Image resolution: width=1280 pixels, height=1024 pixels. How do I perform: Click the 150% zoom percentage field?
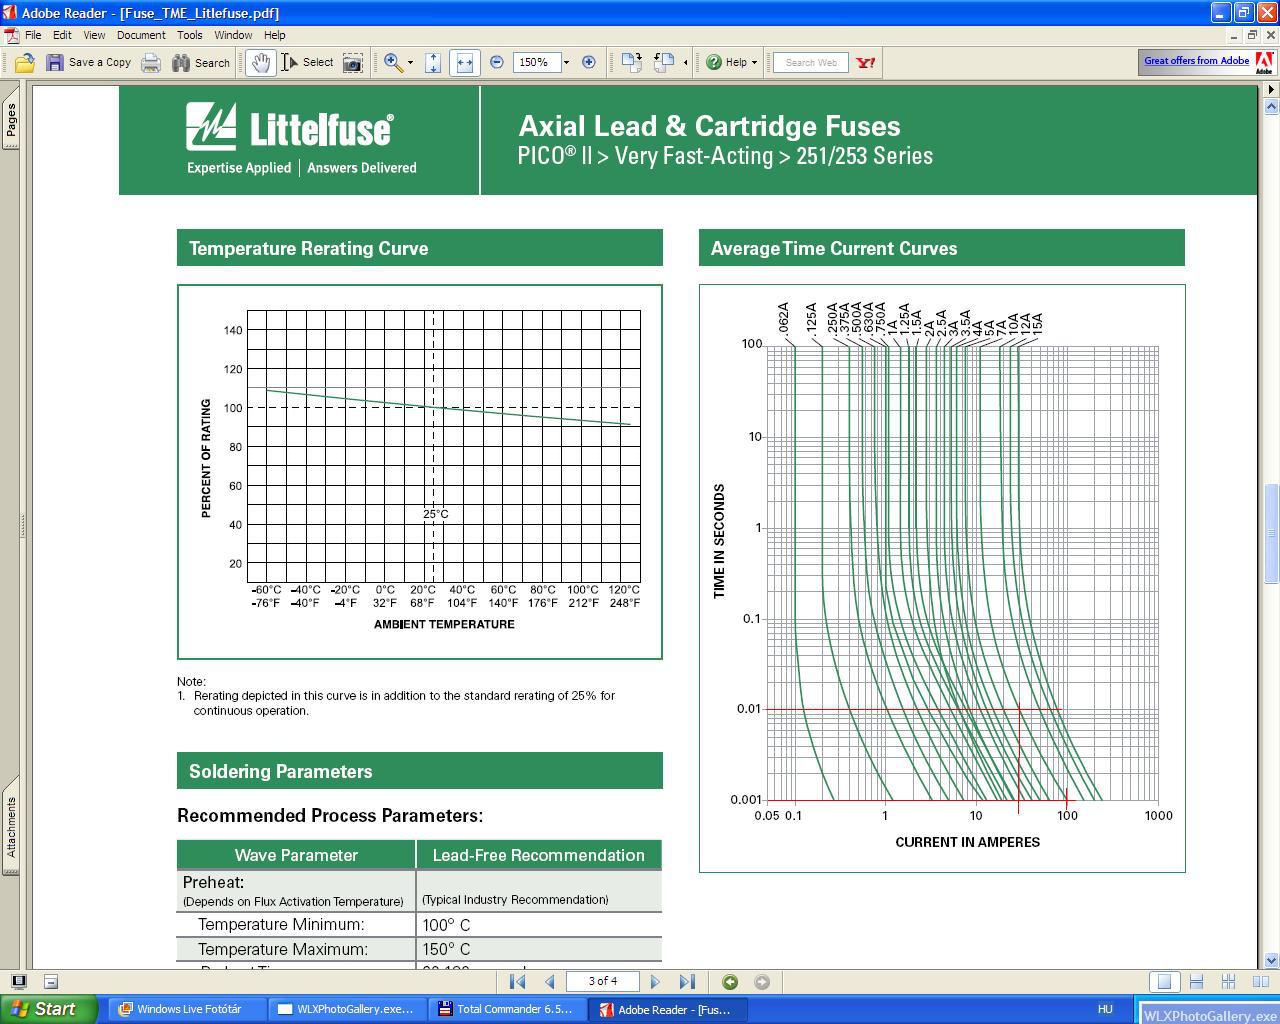click(535, 62)
